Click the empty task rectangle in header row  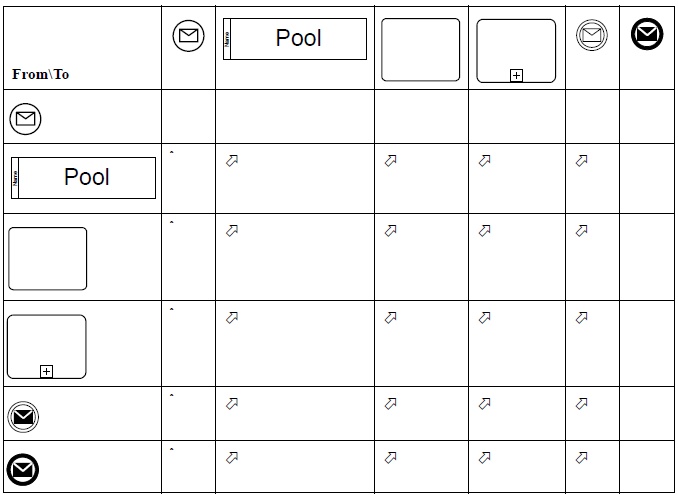pos(420,50)
